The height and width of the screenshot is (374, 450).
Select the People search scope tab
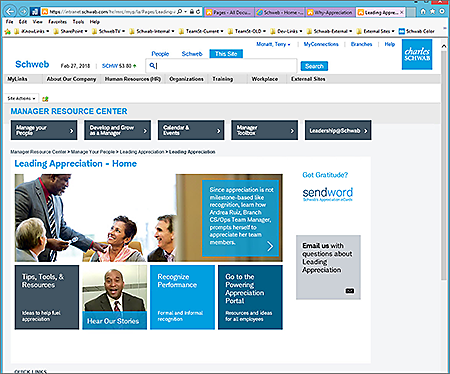[x=160, y=54]
